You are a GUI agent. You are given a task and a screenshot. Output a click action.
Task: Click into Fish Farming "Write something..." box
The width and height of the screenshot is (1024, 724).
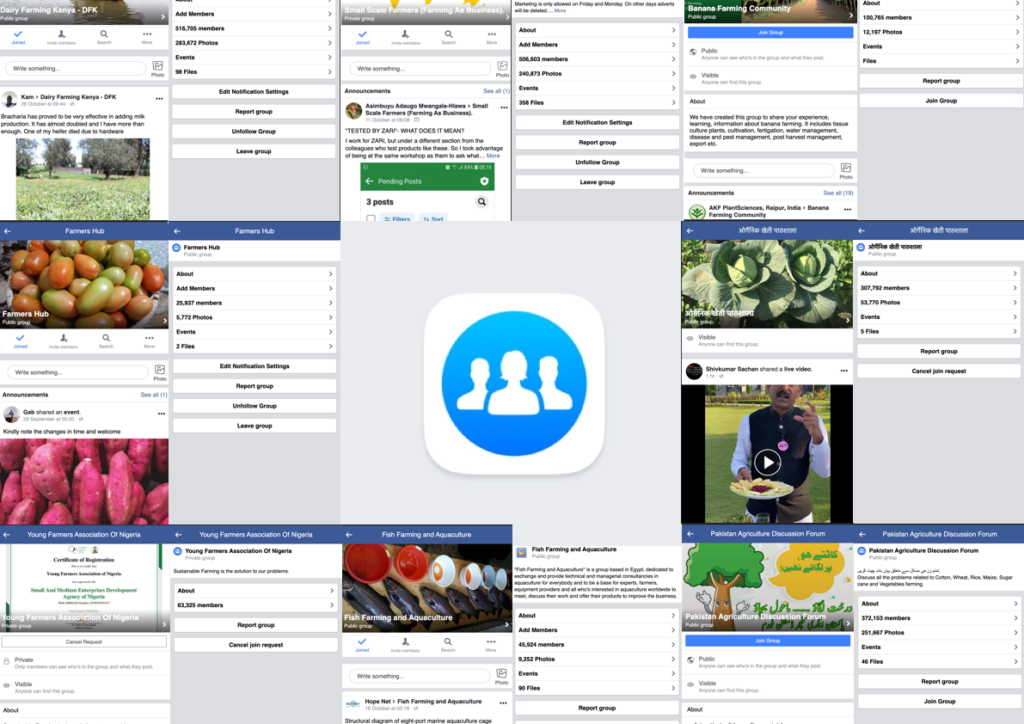click(419, 676)
